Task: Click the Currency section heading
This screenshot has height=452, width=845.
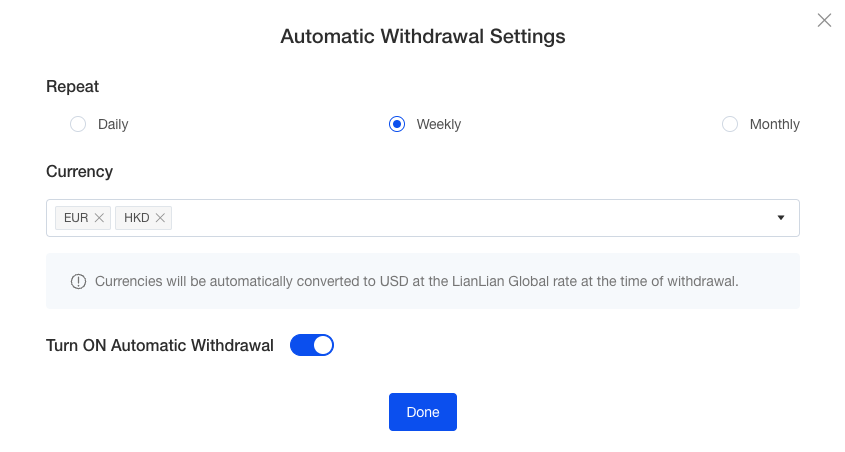Action: point(80,171)
